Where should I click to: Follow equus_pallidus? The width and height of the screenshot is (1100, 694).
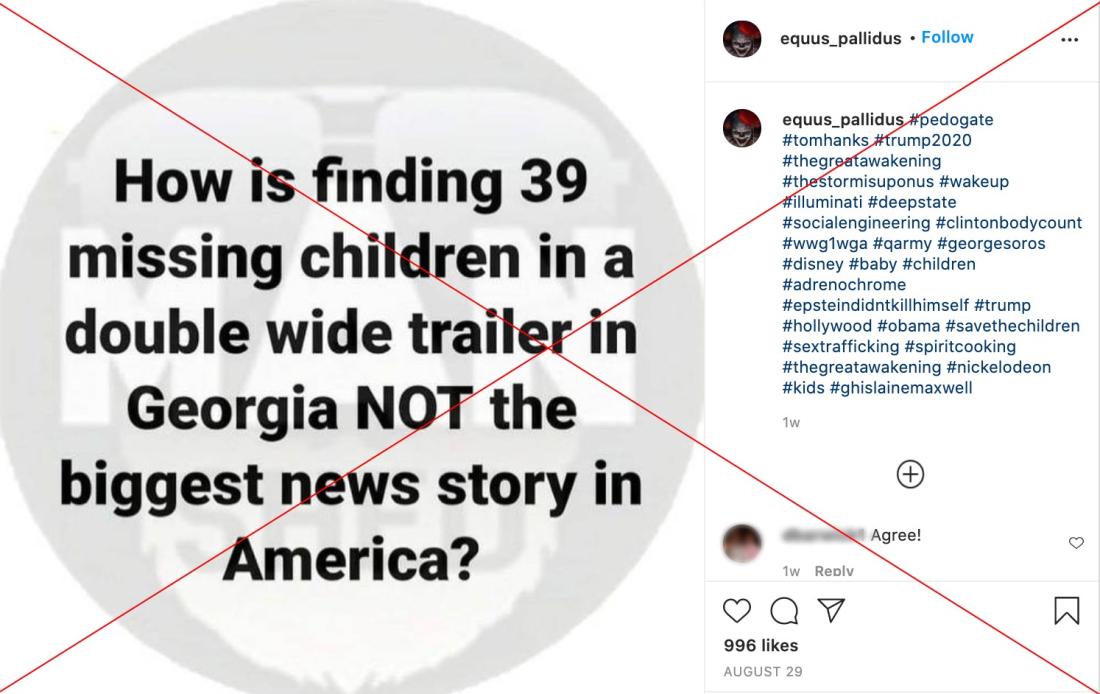tap(947, 37)
